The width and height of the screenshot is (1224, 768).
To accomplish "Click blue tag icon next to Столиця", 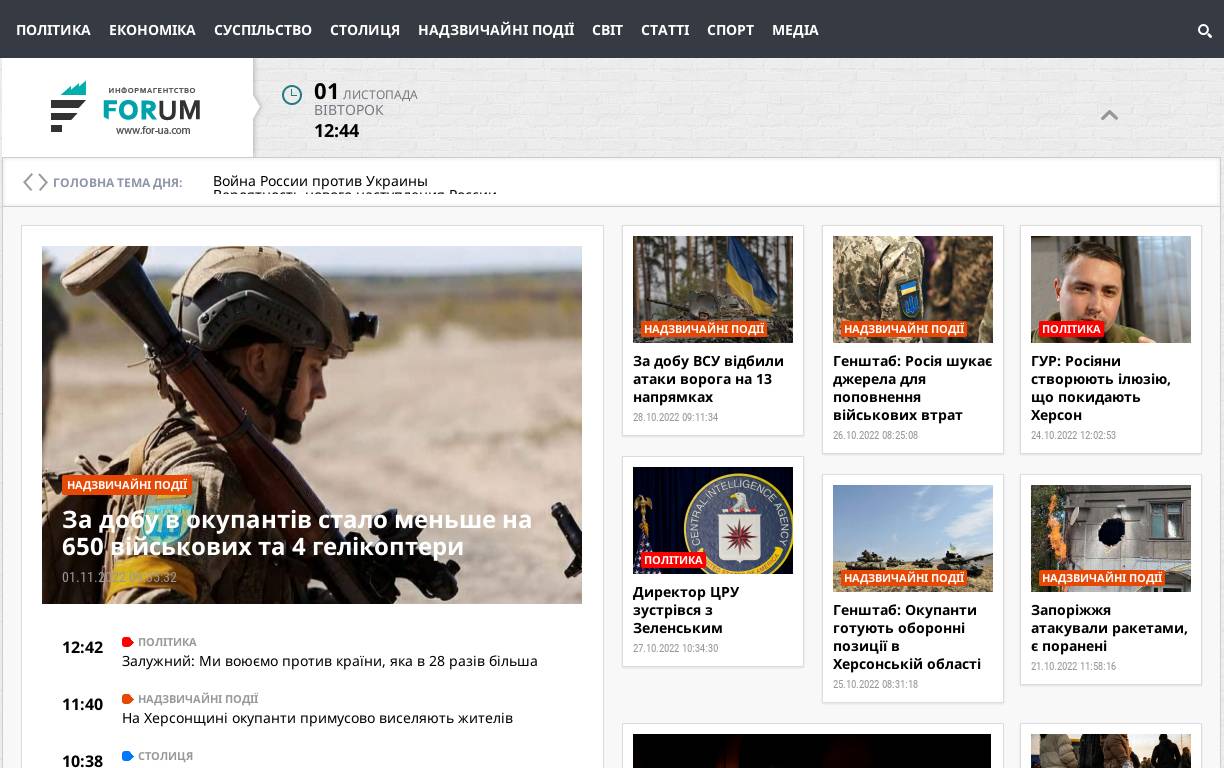I will point(128,756).
